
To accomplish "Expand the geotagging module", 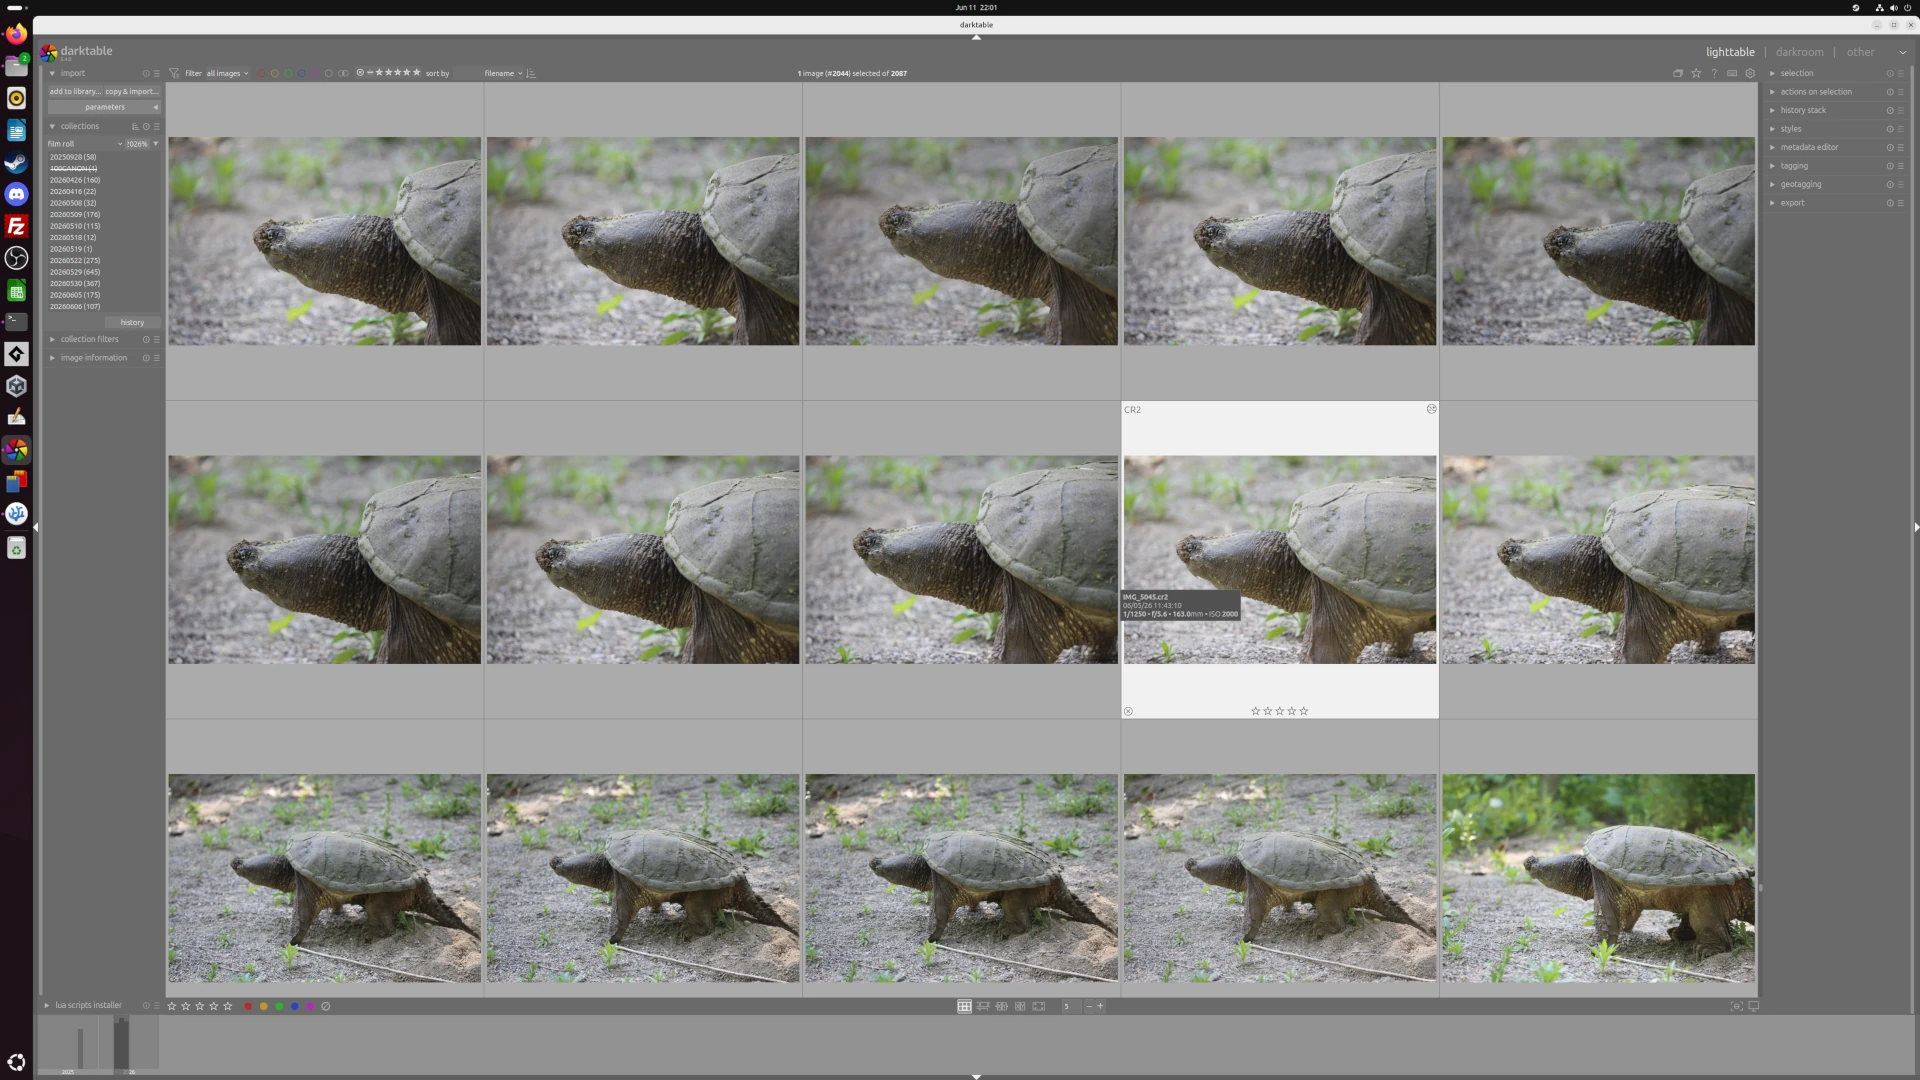I will coord(1772,184).
